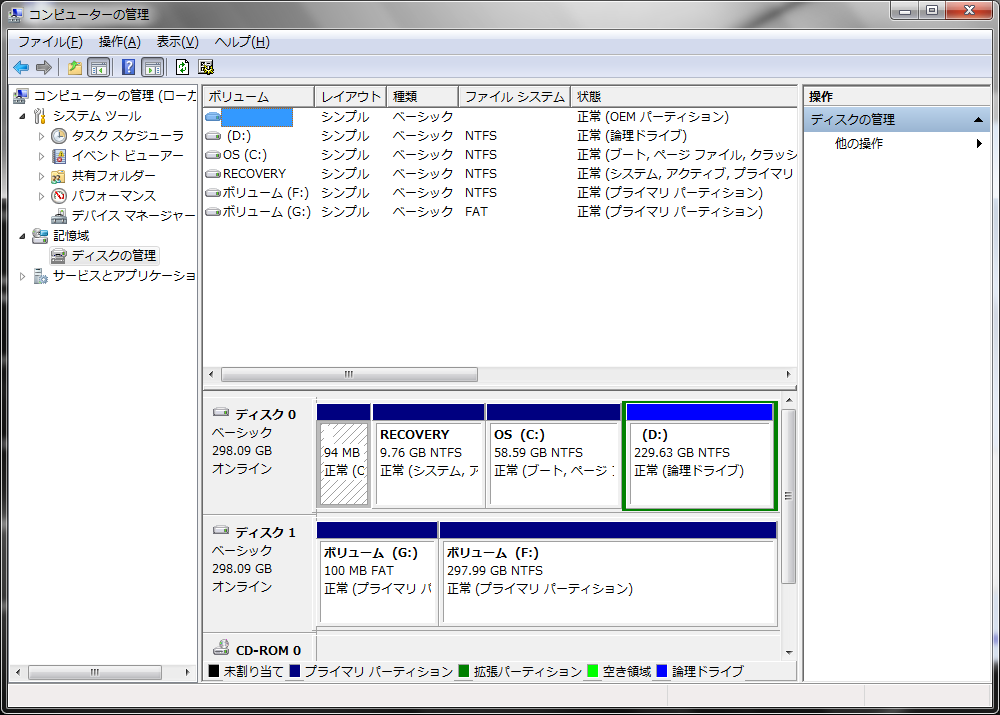Open the 他の操作 submenu arrow
This screenshot has height=715, width=1000.
[x=979, y=144]
